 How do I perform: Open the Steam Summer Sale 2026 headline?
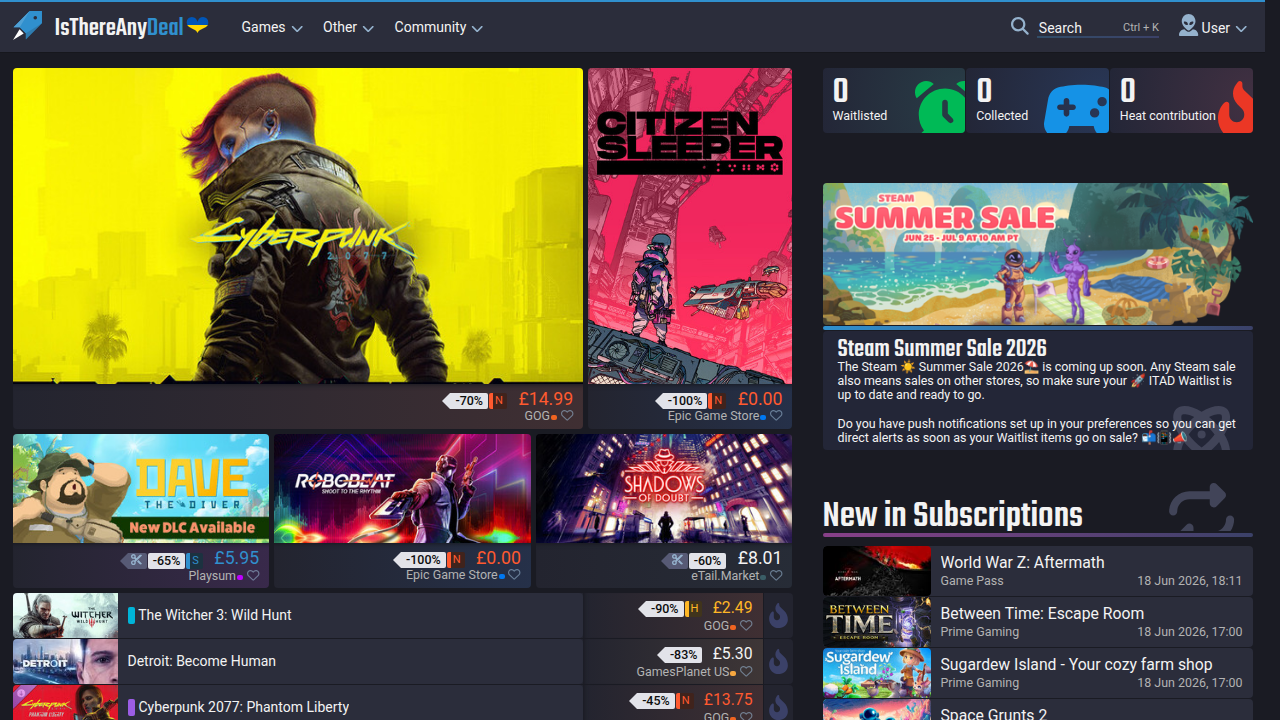point(942,348)
